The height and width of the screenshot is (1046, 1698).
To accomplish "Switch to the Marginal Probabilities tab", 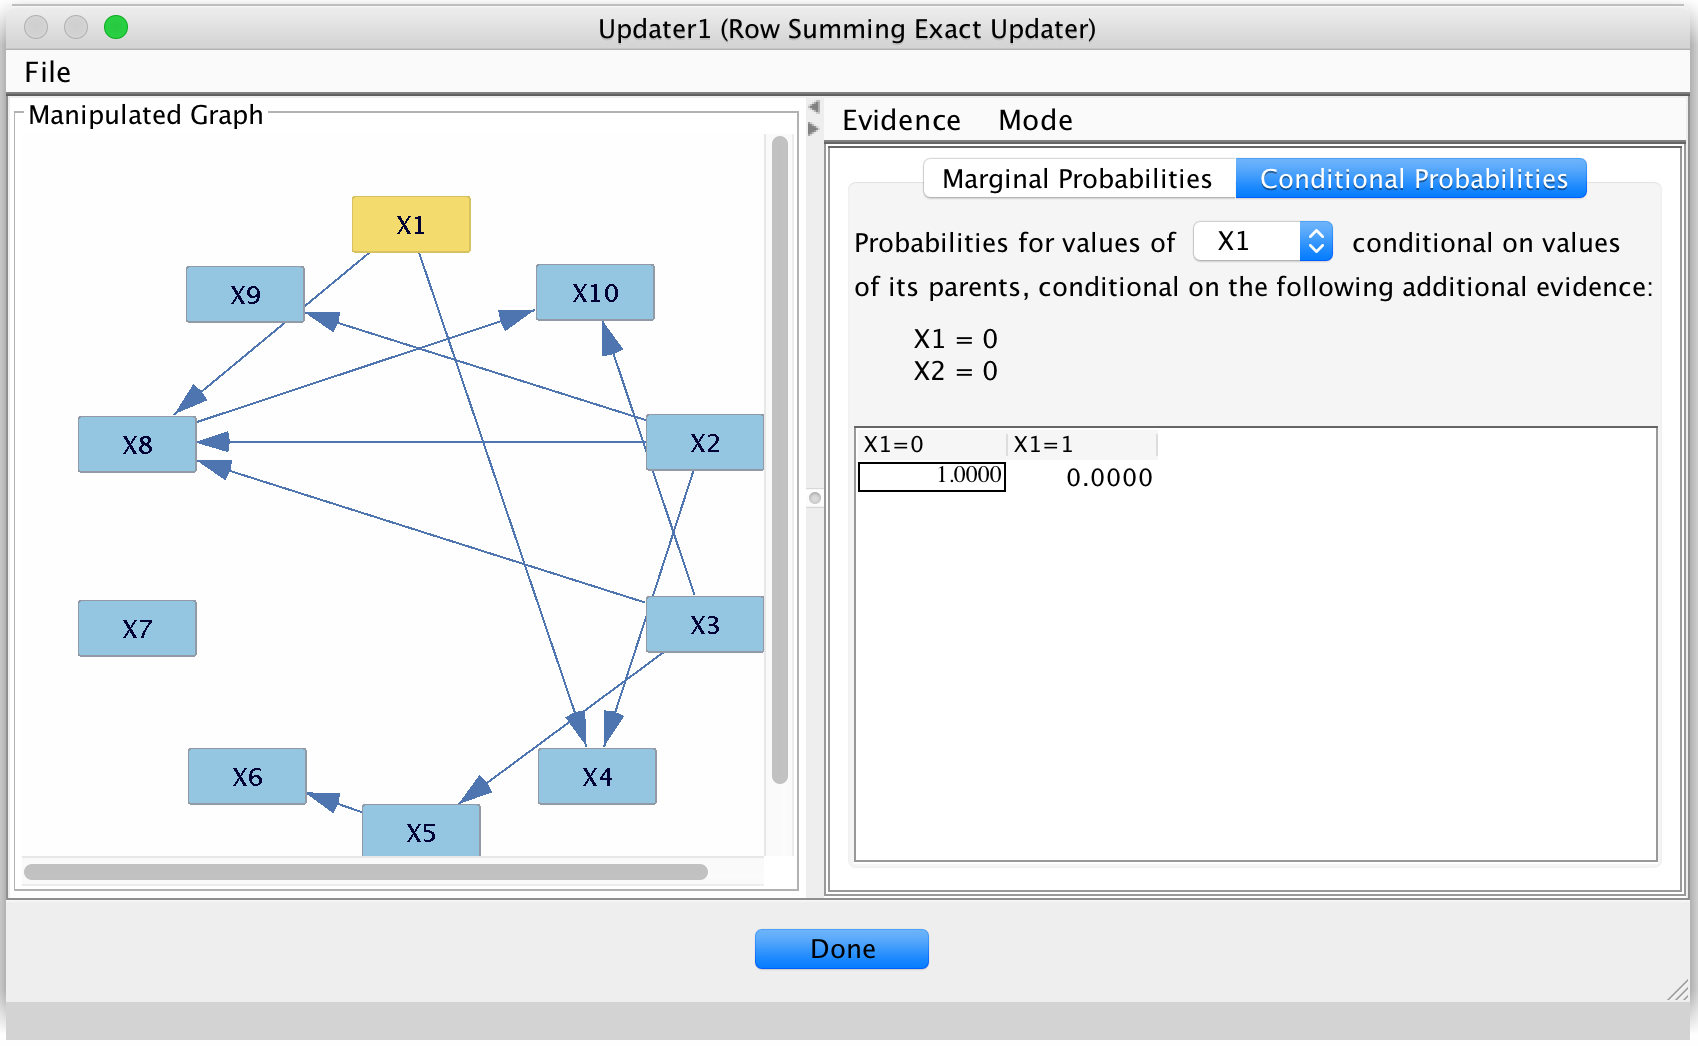I will 1078,178.
